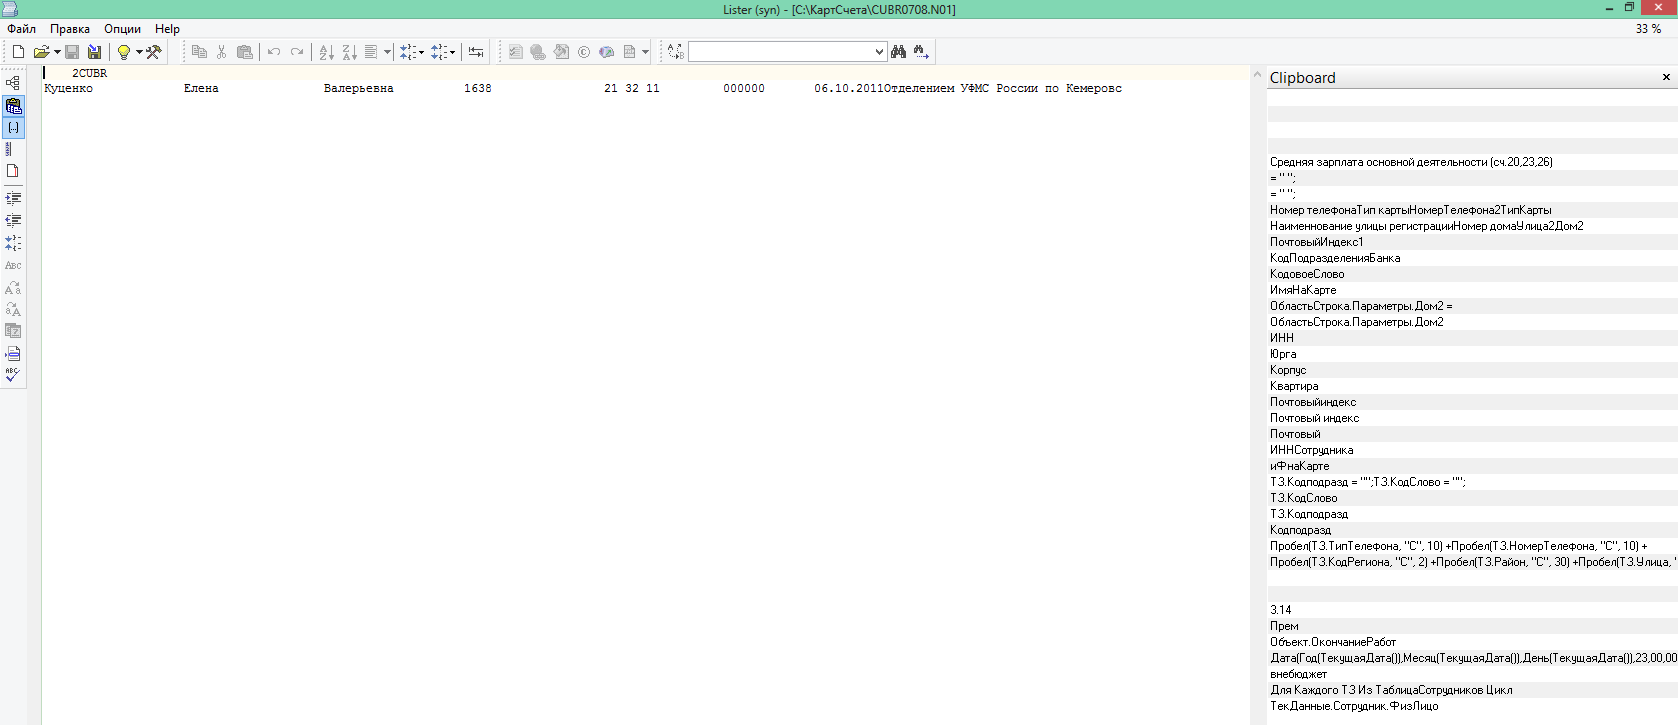This screenshot has height=725, width=1678.
Task: Undo the last edit via the toolbar arrow
Action: click(x=274, y=52)
